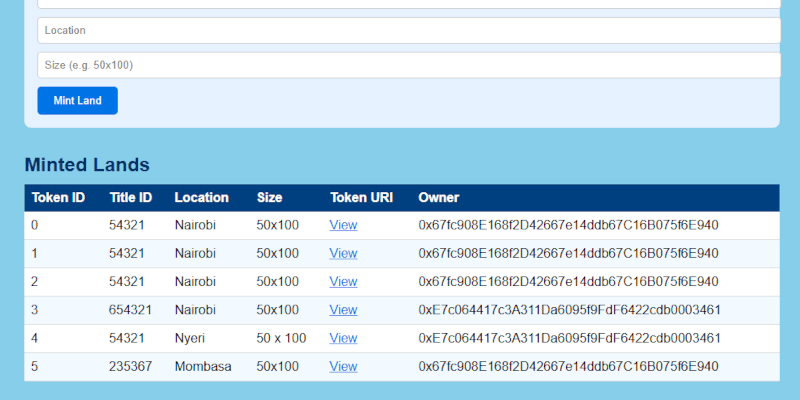Select owner address in token 3 row
The height and width of the screenshot is (400, 800).
tap(569, 310)
